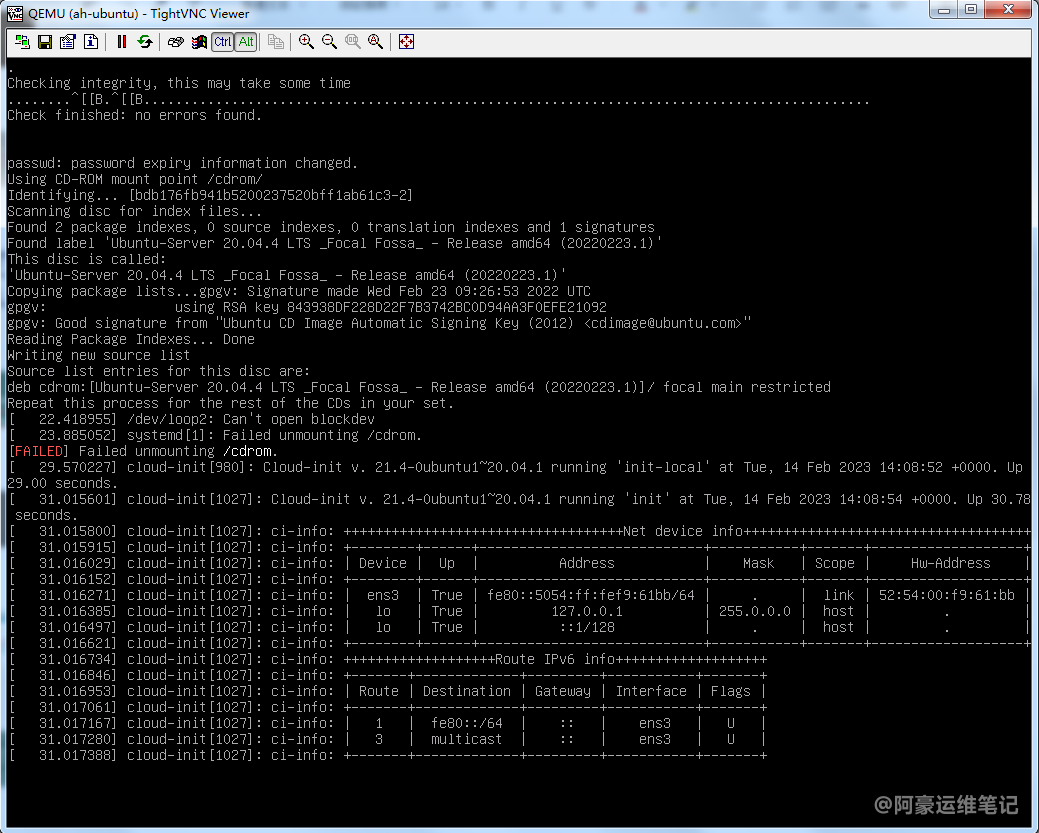Show the Connection info icon
The height and width of the screenshot is (833, 1039).
coord(91,42)
